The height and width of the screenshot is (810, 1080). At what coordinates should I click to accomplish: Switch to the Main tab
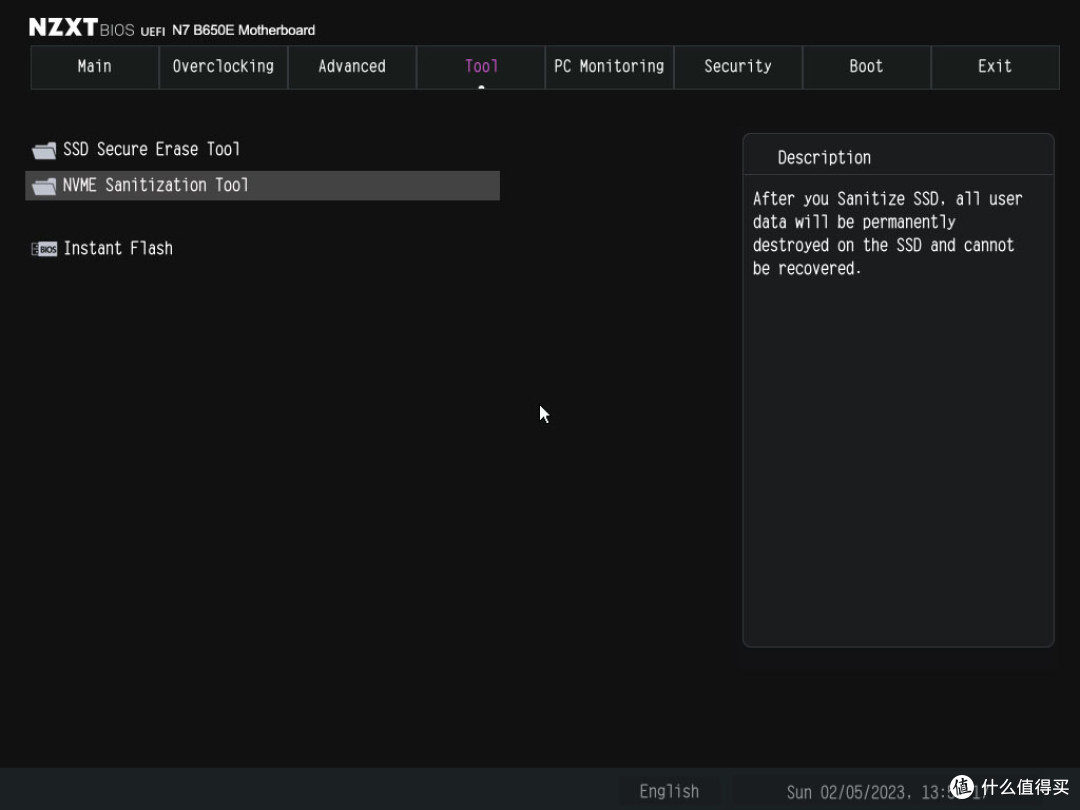click(x=95, y=67)
